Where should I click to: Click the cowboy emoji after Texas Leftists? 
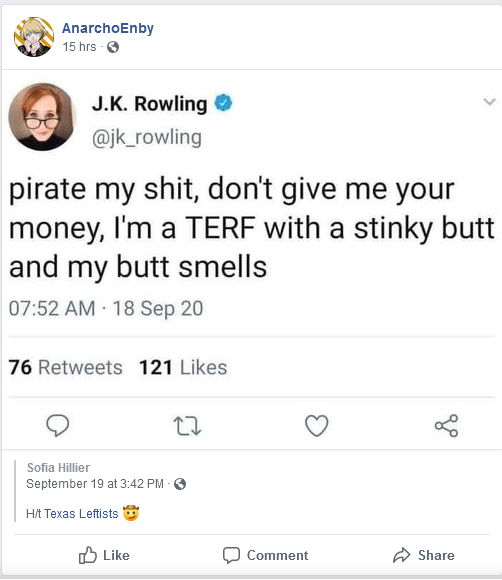pyautogui.click(x=131, y=513)
